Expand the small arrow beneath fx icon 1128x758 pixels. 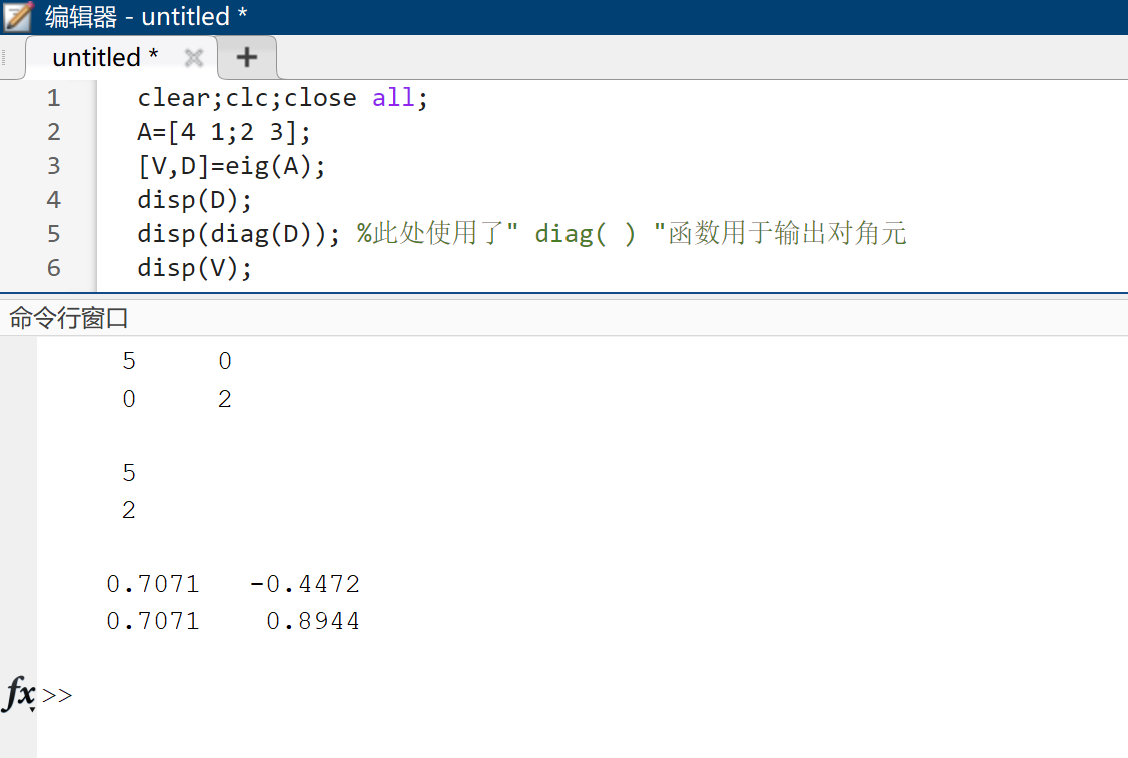pyautogui.click(x=32, y=710)
